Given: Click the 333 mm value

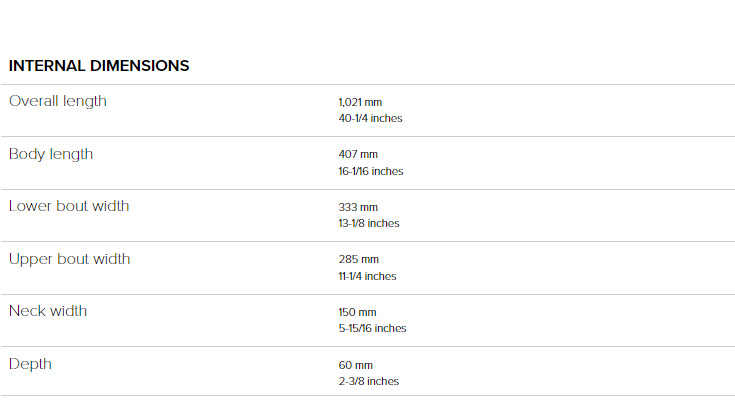Looking at the screenshot, I should coord(358,207).
